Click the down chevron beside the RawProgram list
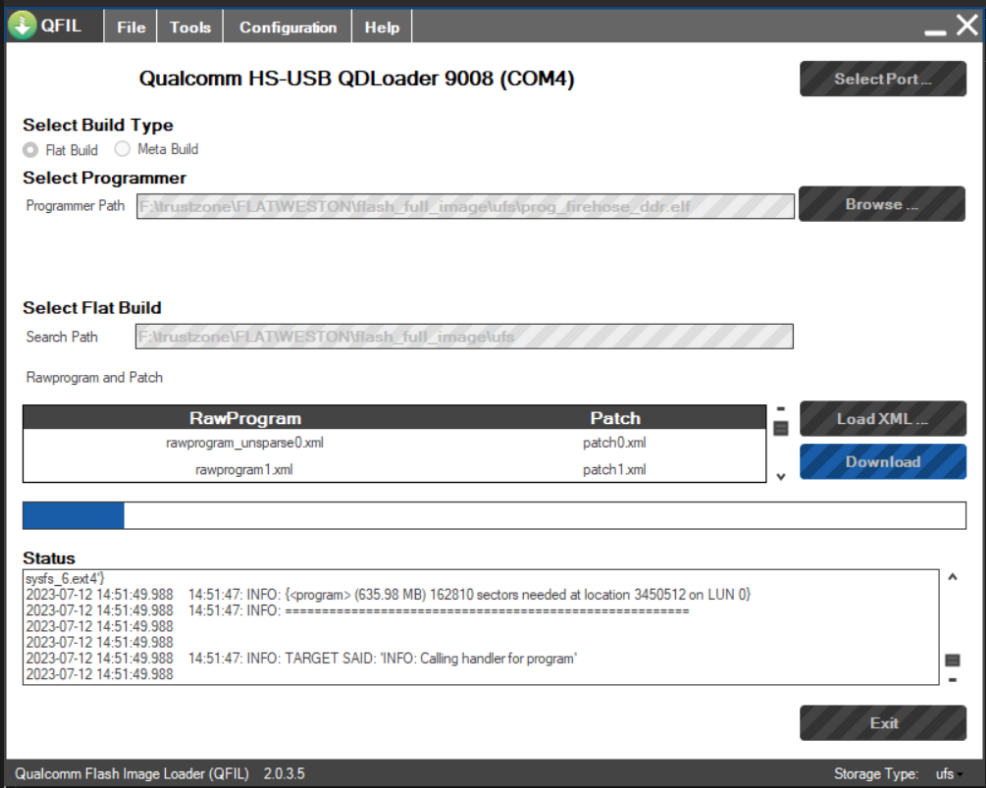The image size is (986, 788). coord(781,477)
